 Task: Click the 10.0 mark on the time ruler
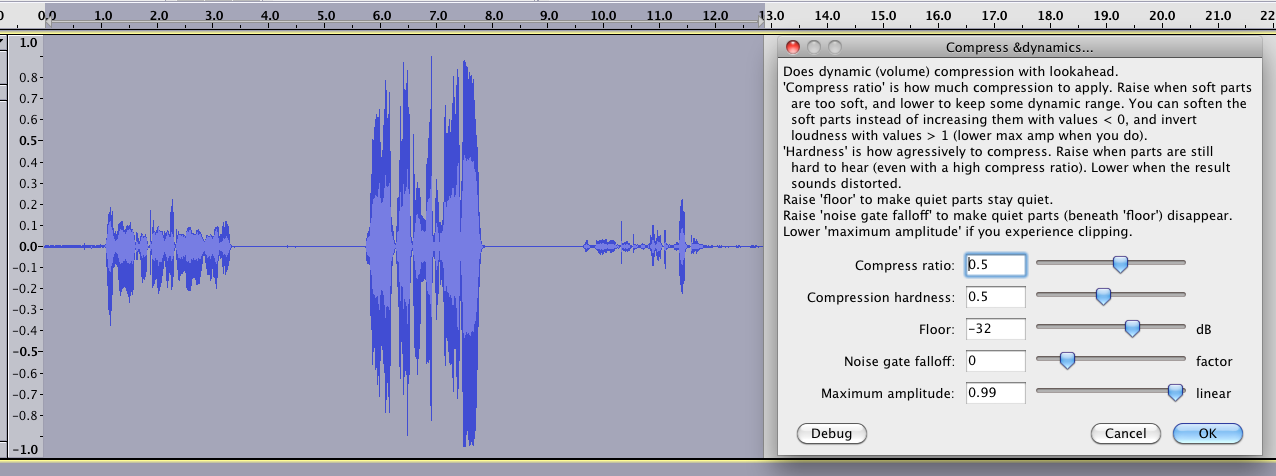coord(603,16)
